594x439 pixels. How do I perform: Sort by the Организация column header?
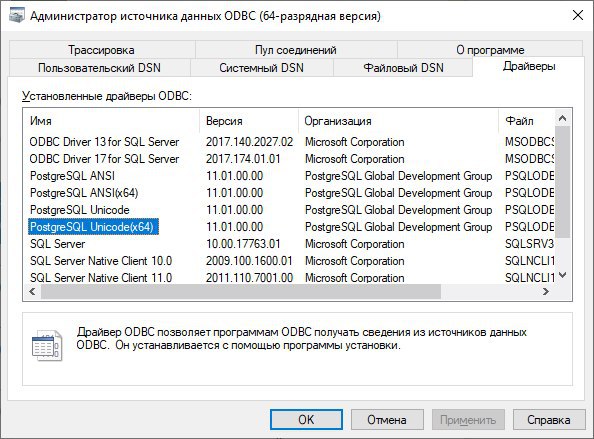click(399, 121)
